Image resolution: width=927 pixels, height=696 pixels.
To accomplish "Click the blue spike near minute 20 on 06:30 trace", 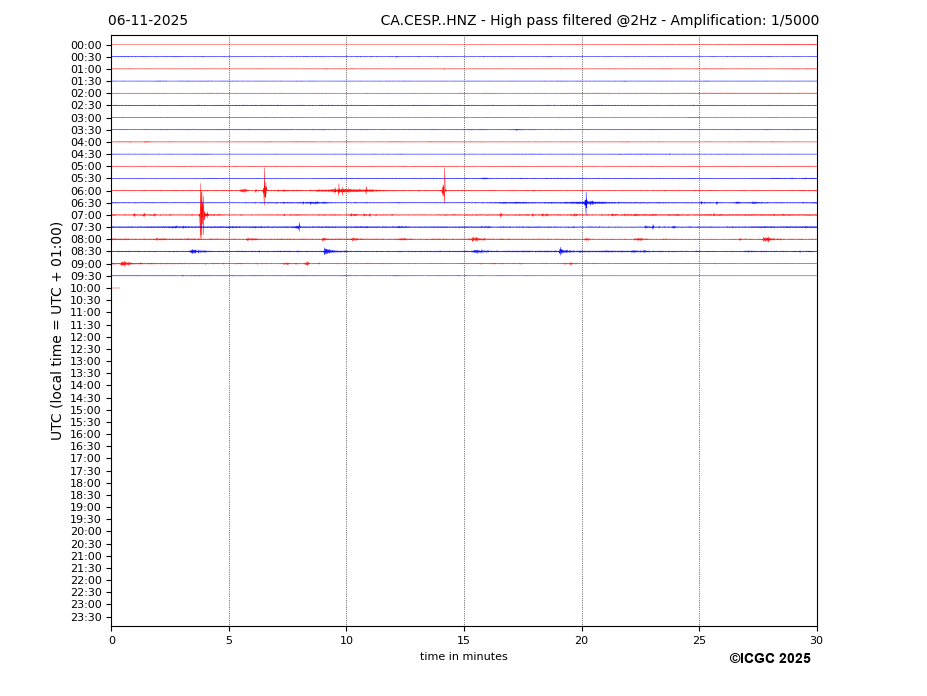I will (x=586, y=202).
